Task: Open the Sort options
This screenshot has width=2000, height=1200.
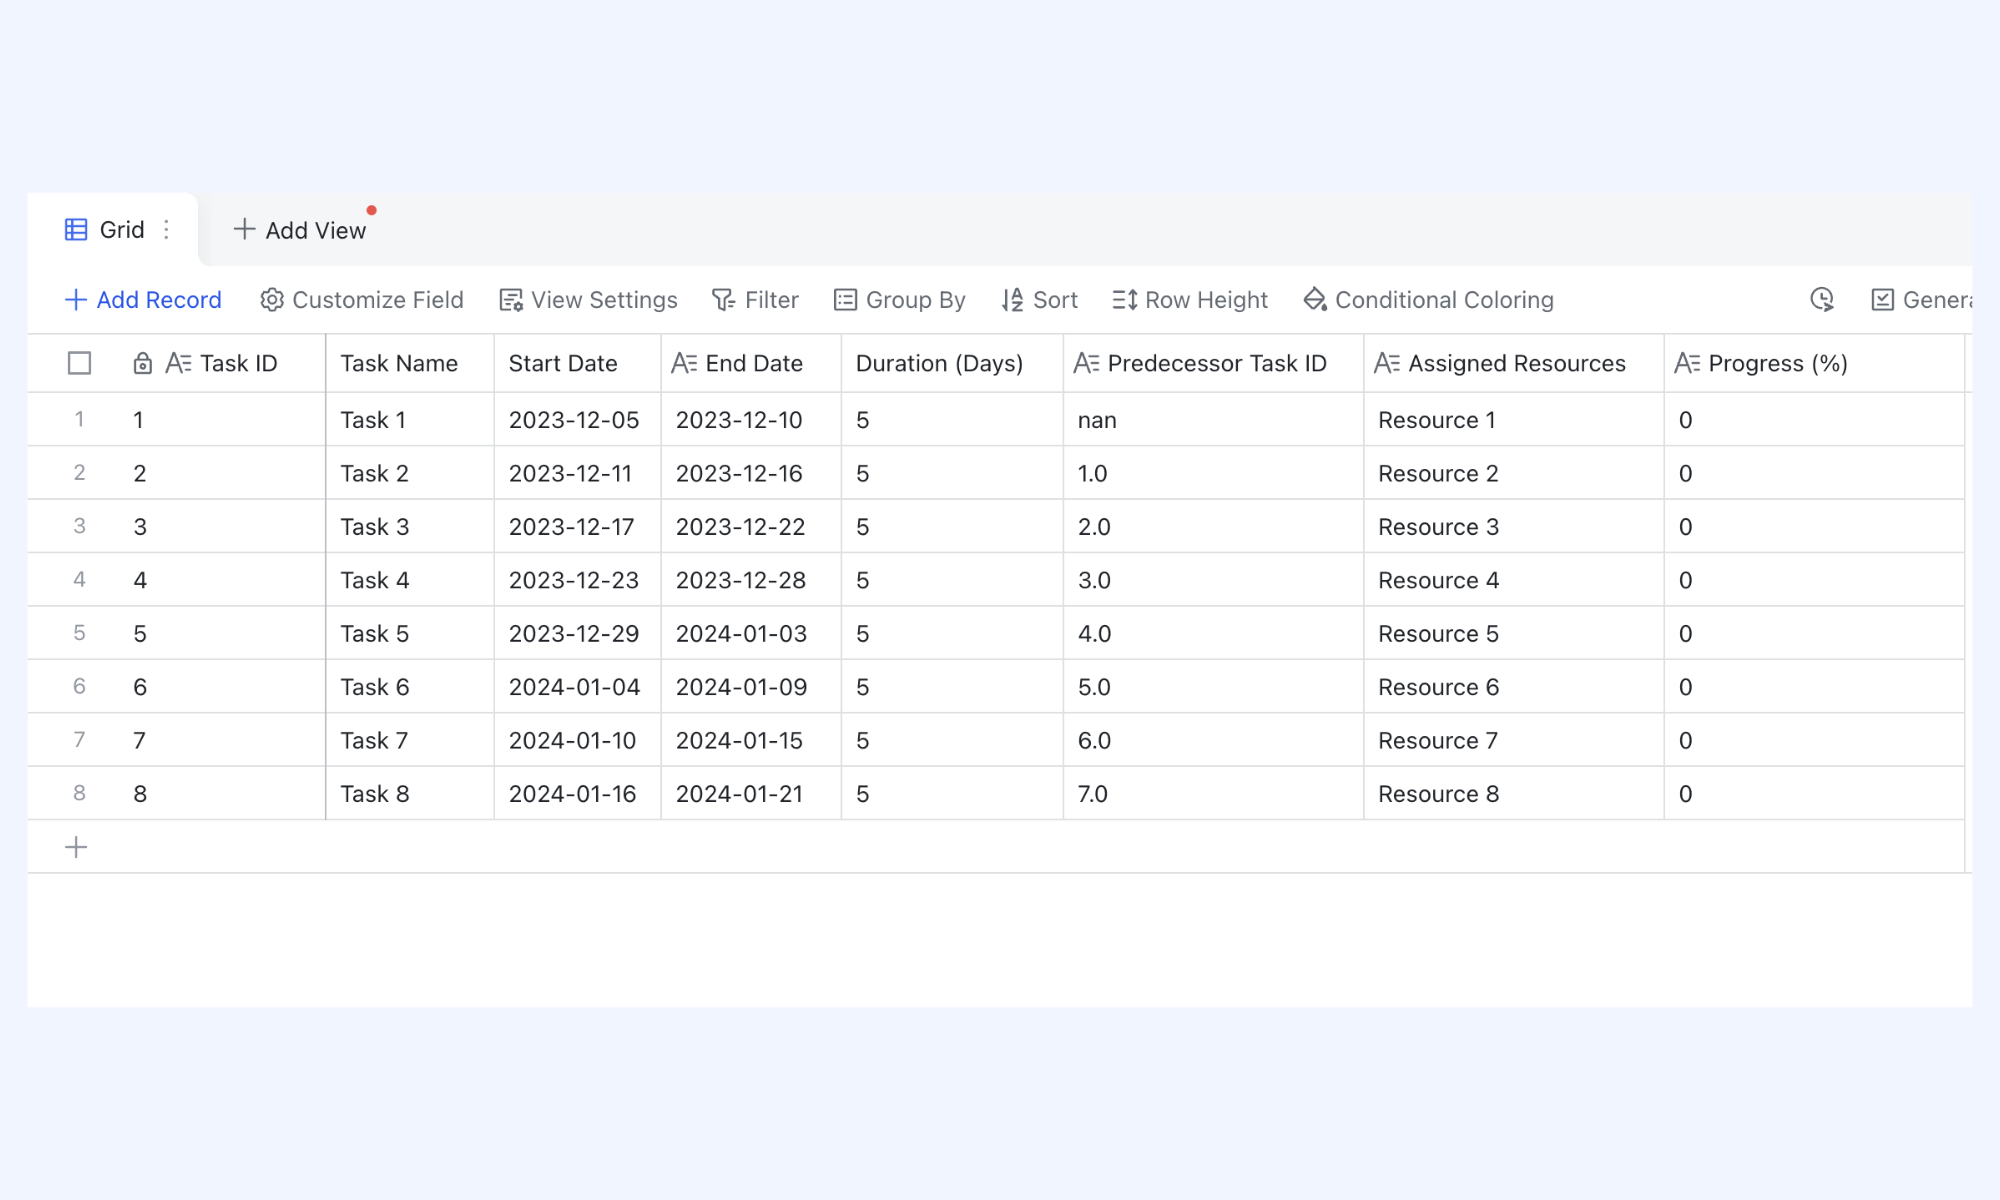Action: (x=1040, y=300)
